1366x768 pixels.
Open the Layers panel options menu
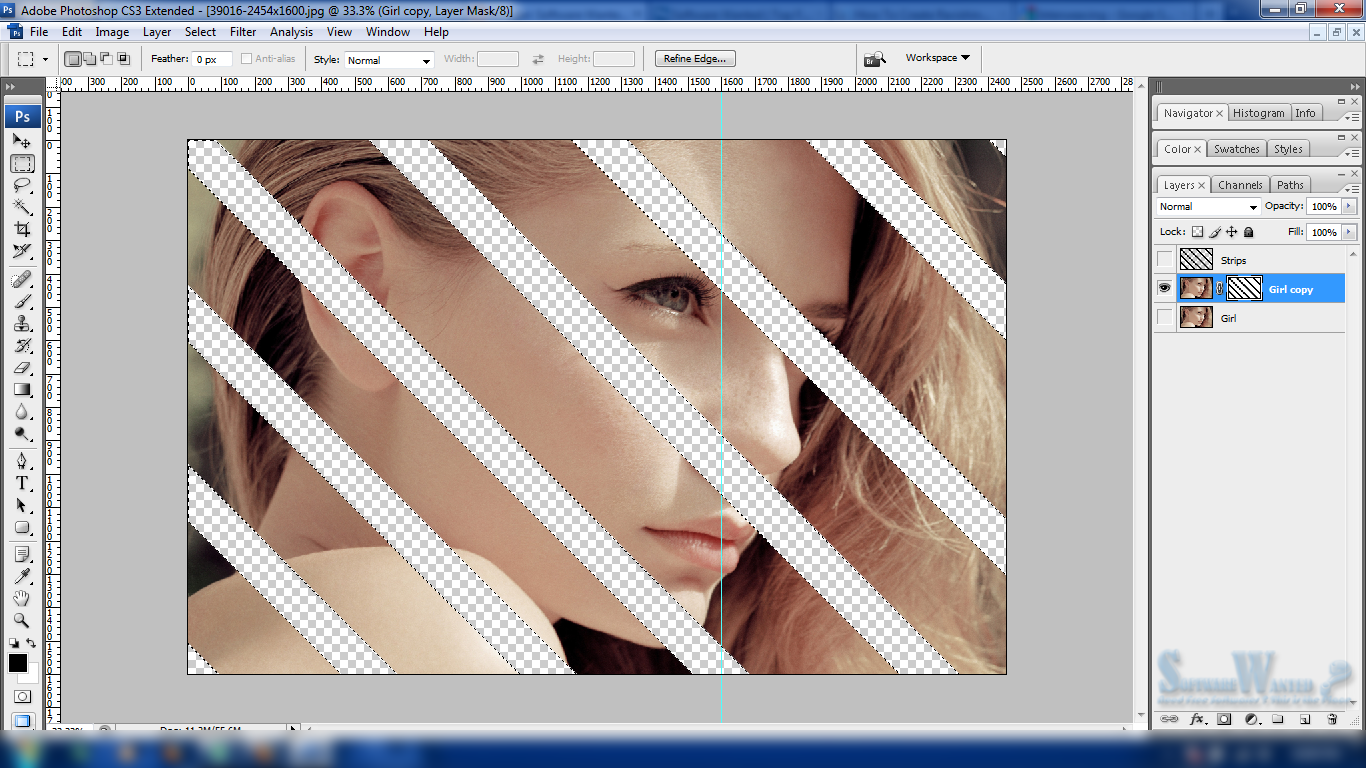click(1351, 189)
